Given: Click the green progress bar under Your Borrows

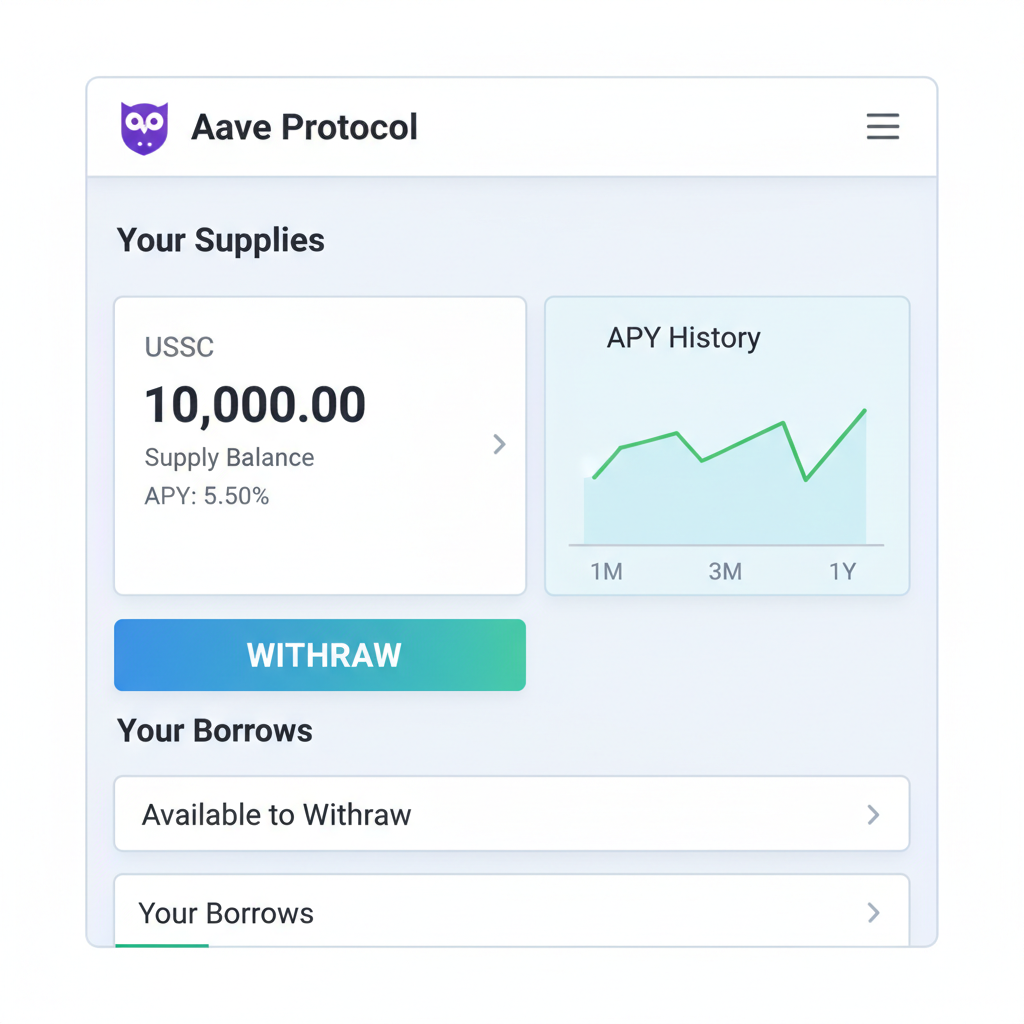Looking at the screenshot, I should (x=161, y=944).
